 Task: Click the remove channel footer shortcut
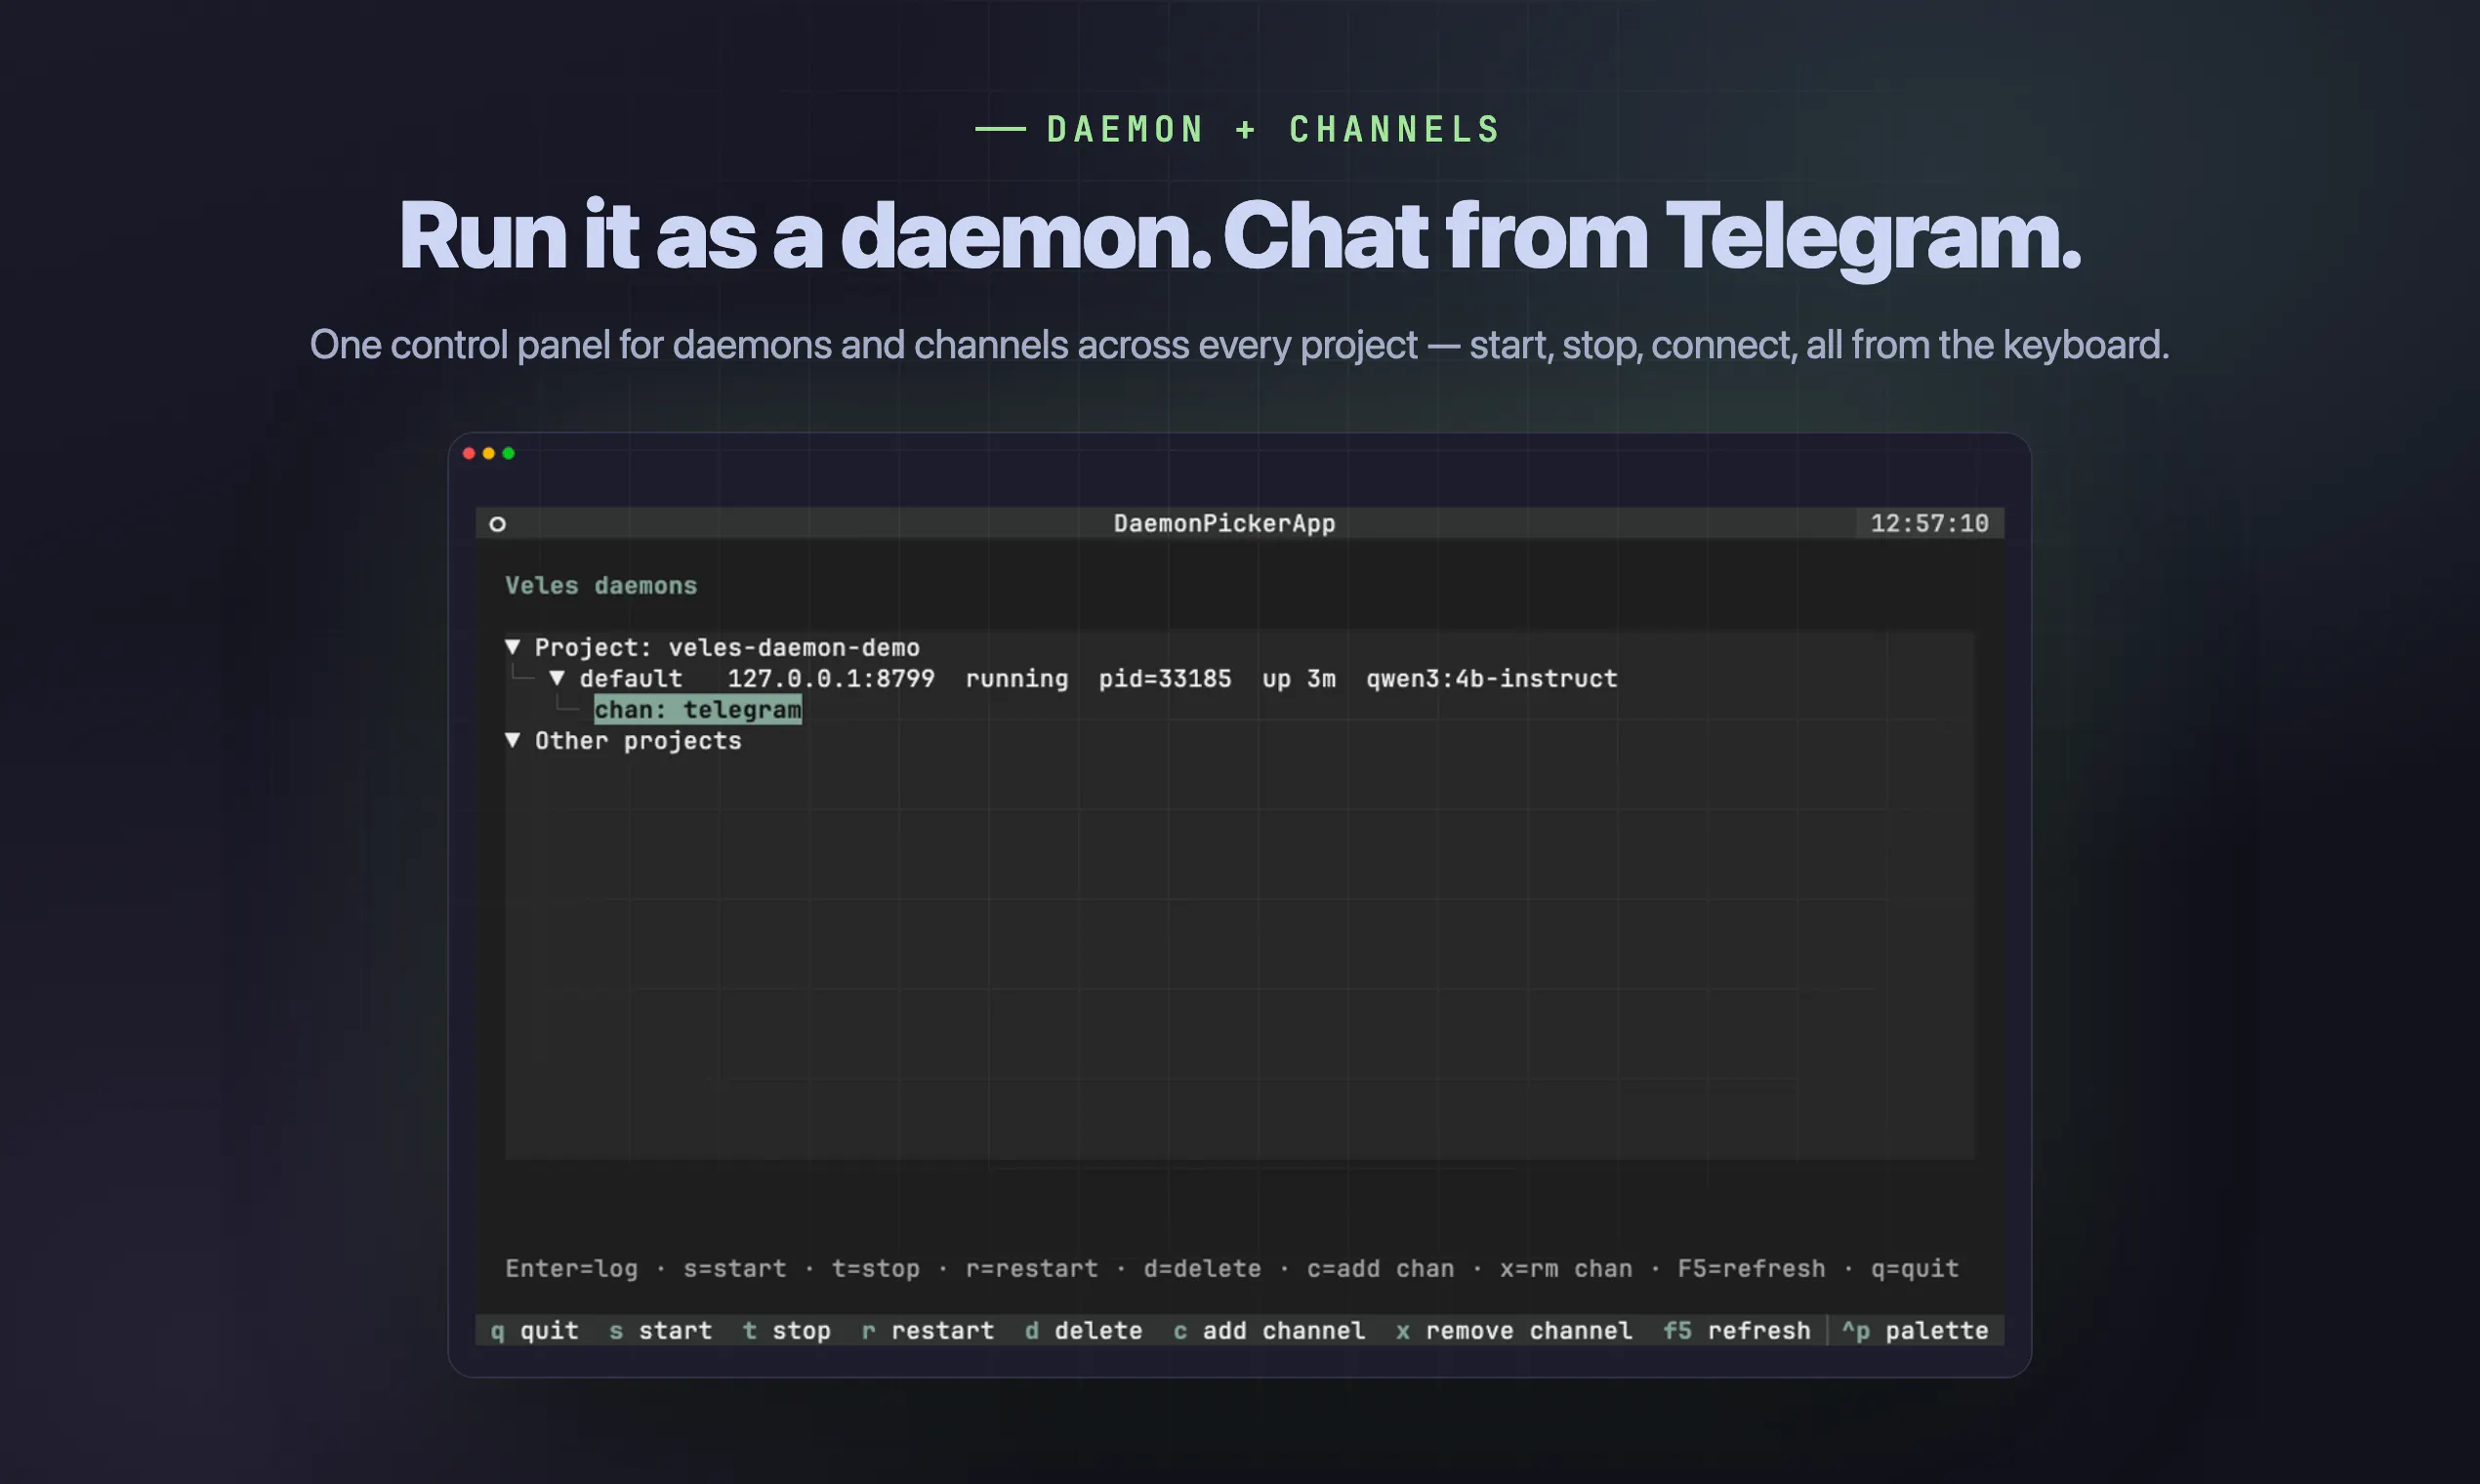(x=1514, y=1330)
